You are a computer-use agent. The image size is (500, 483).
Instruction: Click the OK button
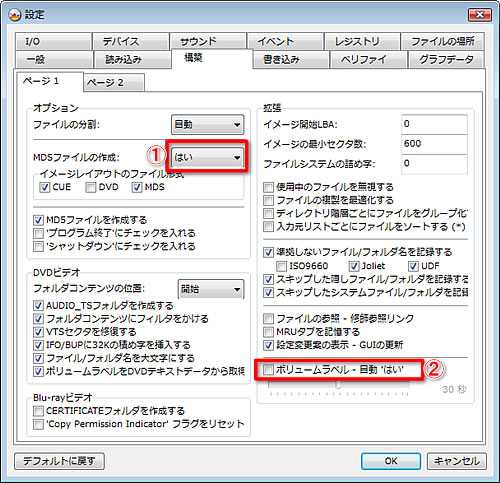[x=391, y=461]
